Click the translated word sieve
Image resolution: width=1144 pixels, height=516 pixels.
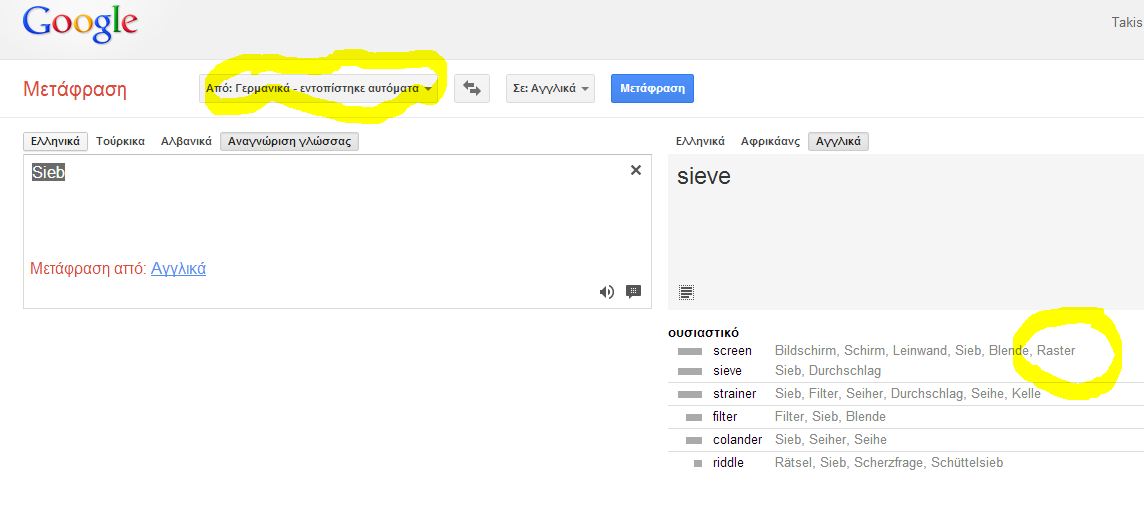click(703, 176)
